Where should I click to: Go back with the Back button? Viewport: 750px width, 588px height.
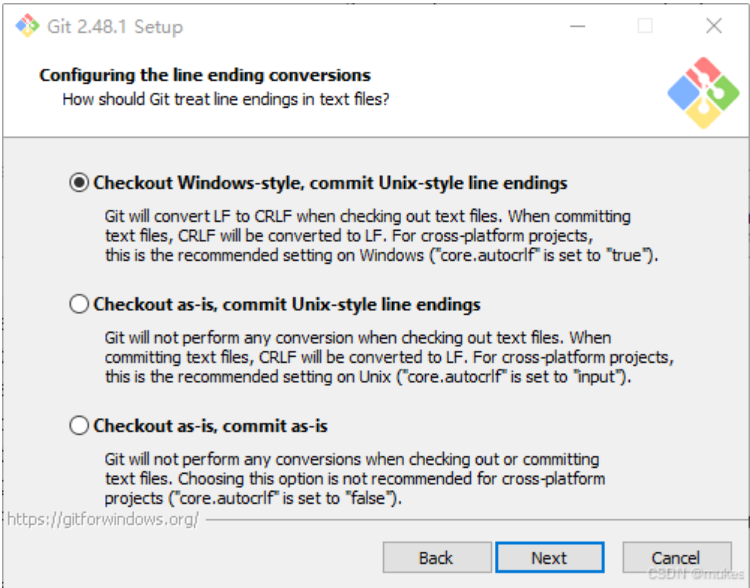click(x=436, y=558)
